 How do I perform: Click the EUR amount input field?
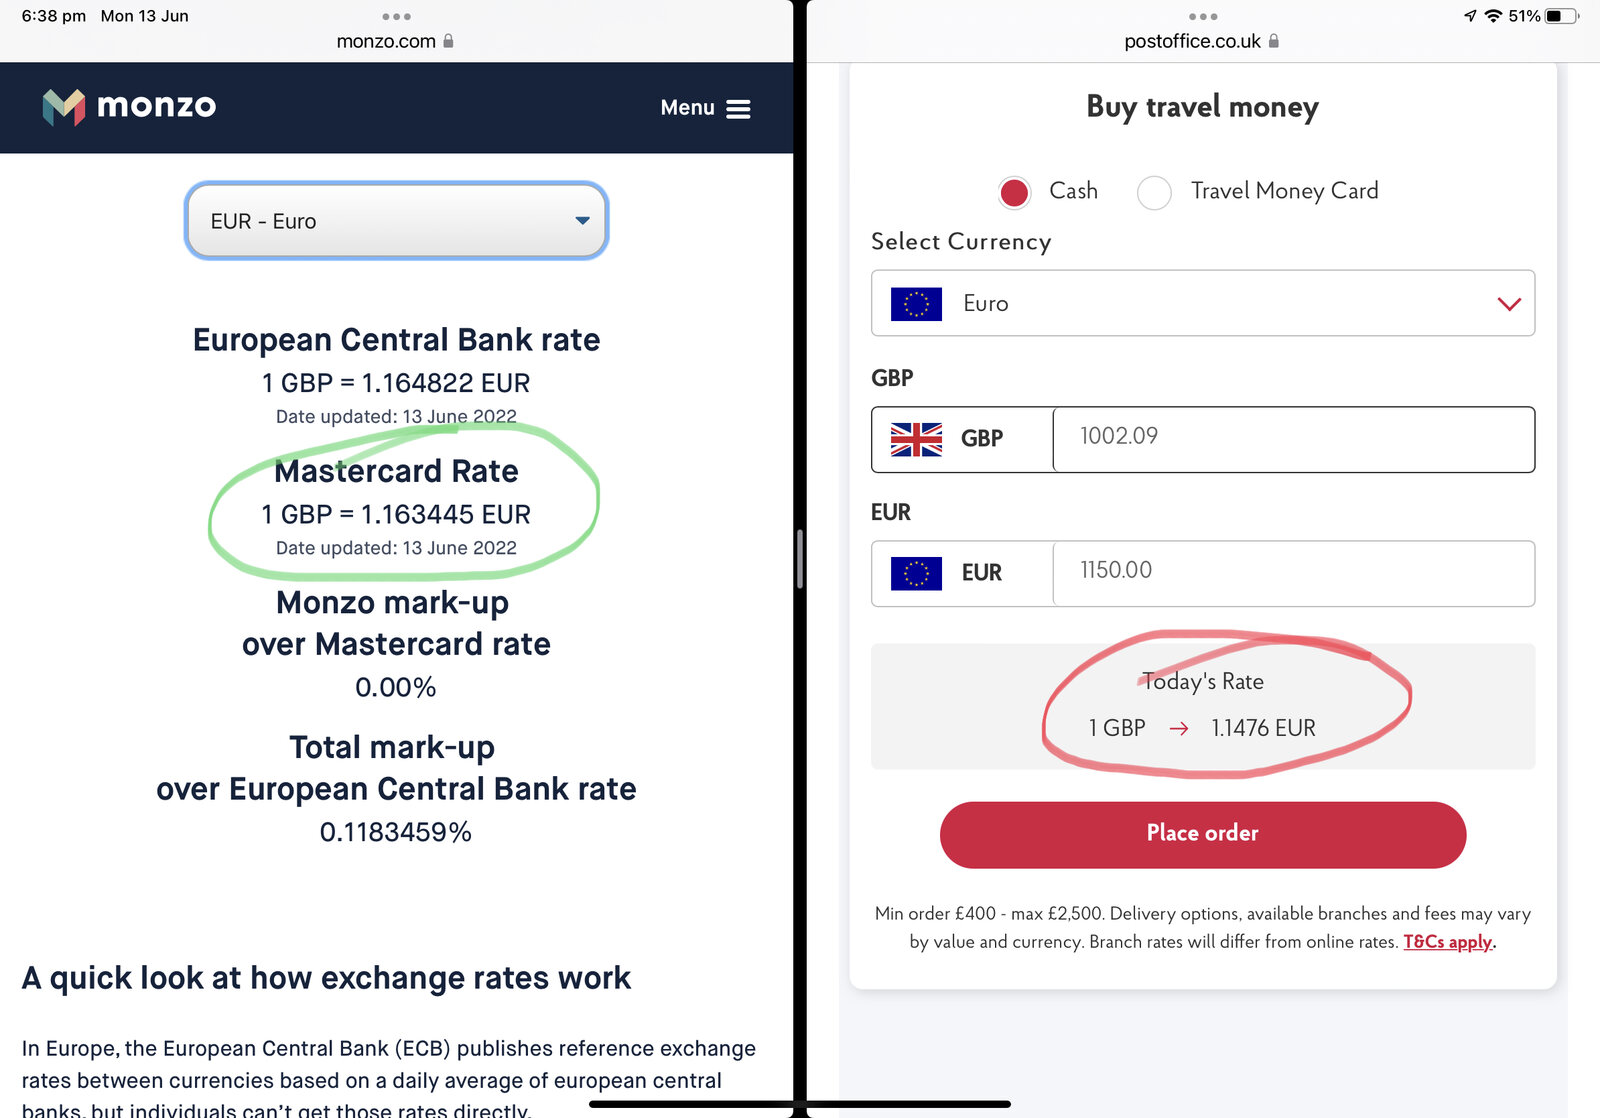[1292, 572]
